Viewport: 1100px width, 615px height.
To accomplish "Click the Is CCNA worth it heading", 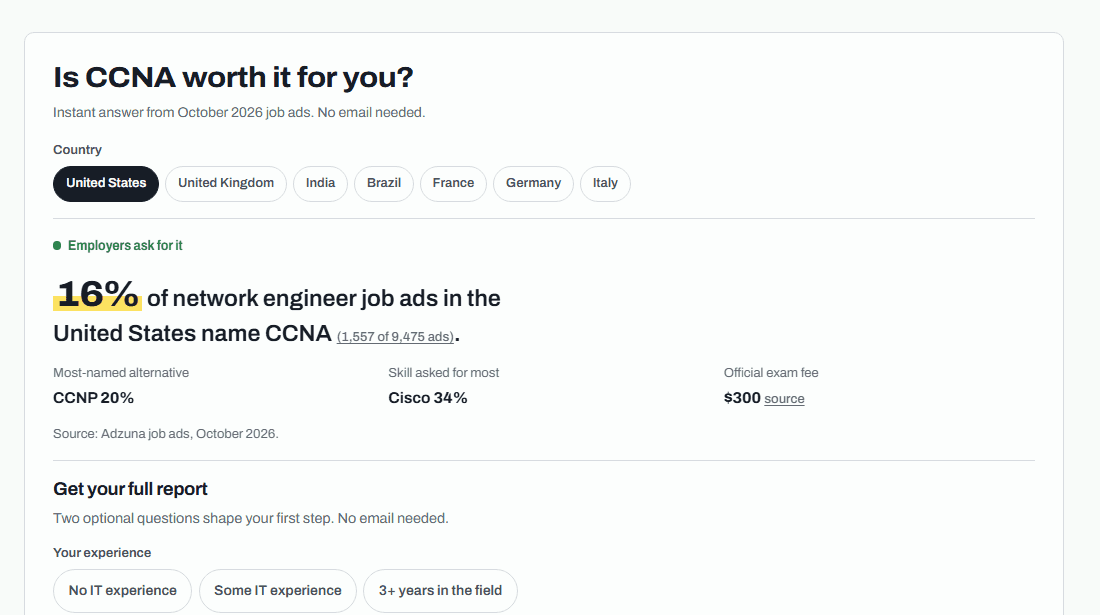I will [x=233, y=77].
